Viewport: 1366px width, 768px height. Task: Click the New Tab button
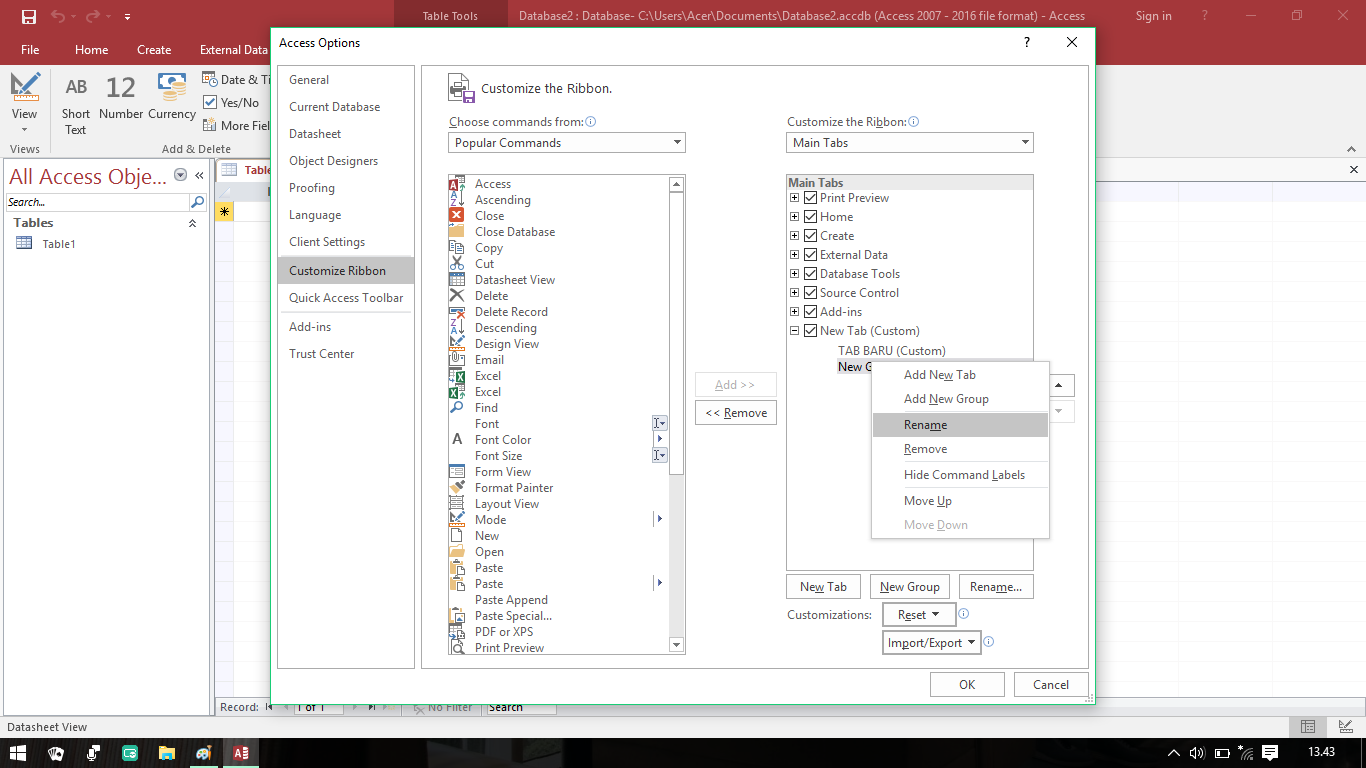(x=823, y=587)
